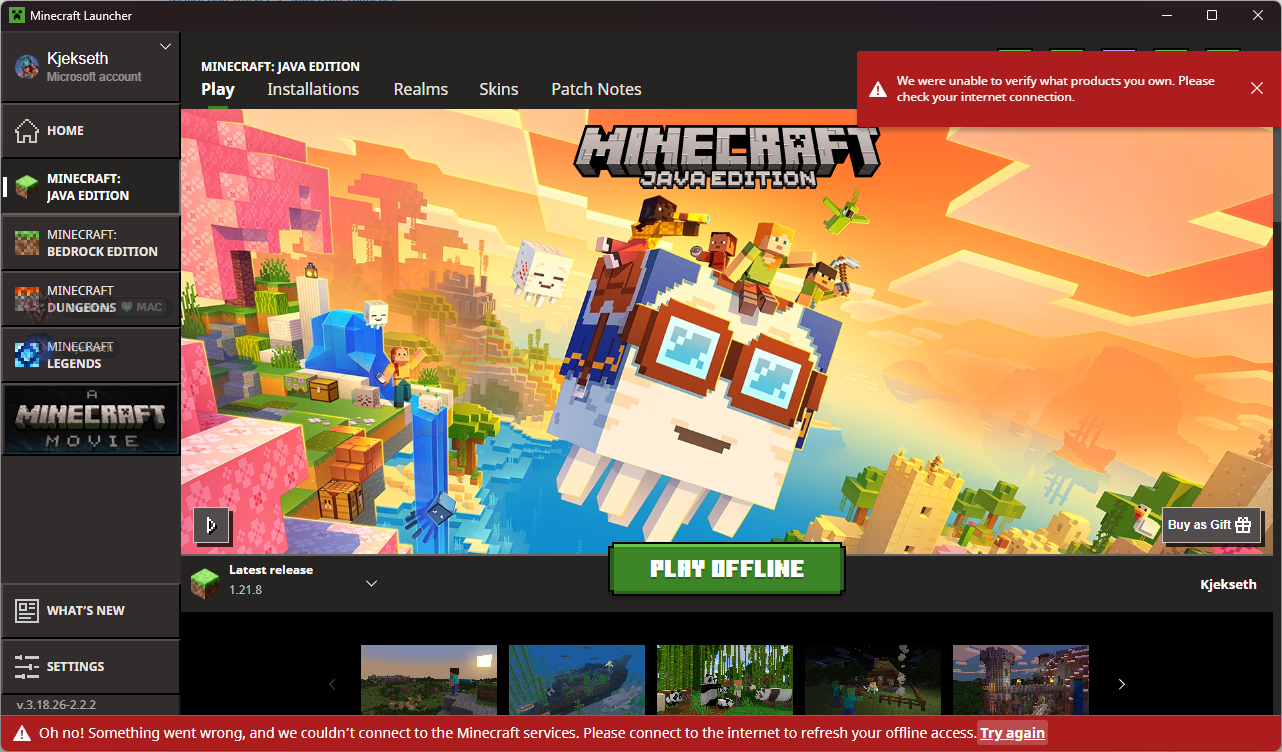Viewport: 1282px width, 752px height.
Task: Click the Try again link
Action: [1012, 733]
